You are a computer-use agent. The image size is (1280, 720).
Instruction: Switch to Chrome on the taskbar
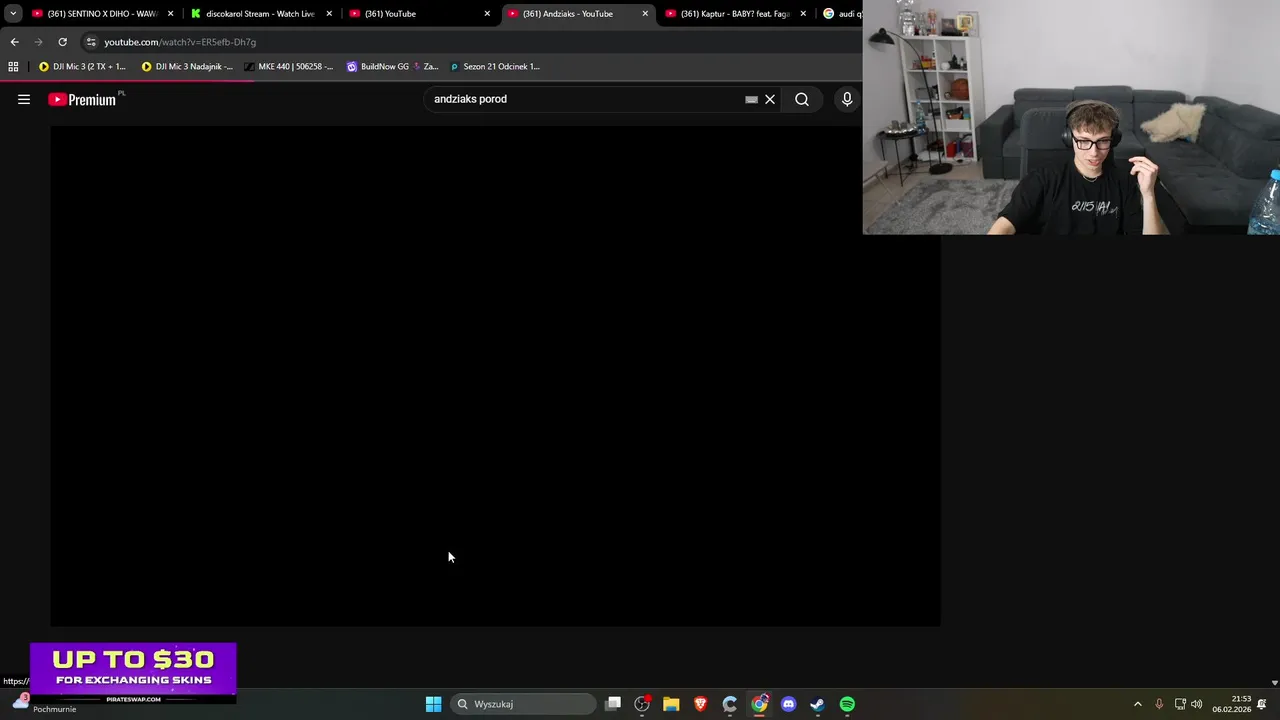(759, 704)
